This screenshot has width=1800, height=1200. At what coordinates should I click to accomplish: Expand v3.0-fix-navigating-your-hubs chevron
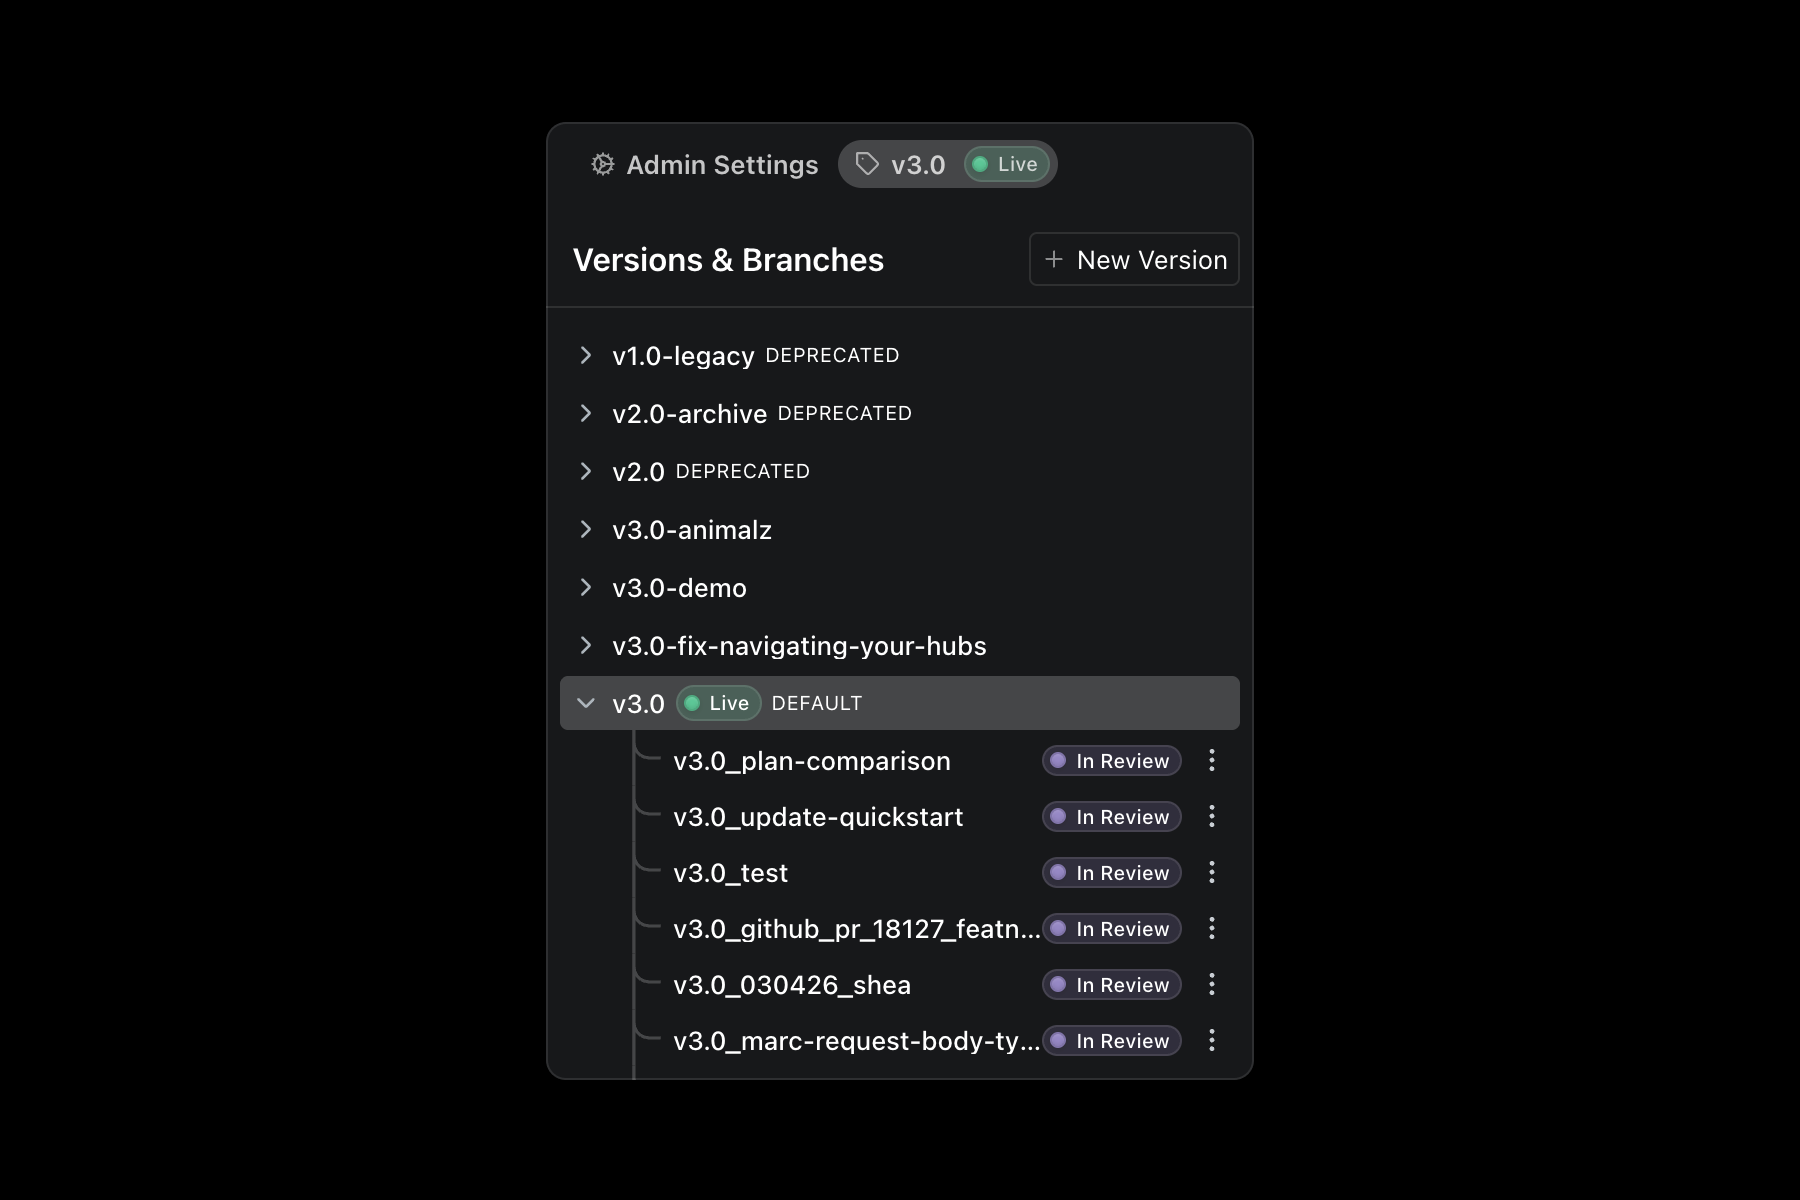coord(586,646)
